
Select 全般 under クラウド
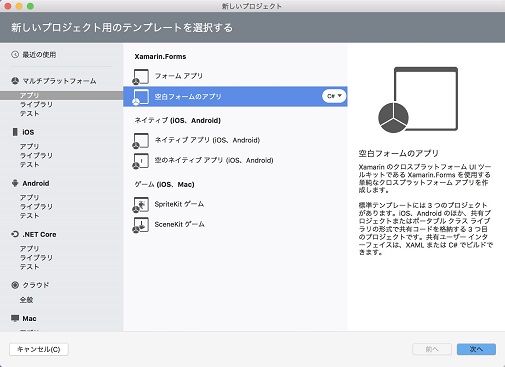[x=26, y=300]
